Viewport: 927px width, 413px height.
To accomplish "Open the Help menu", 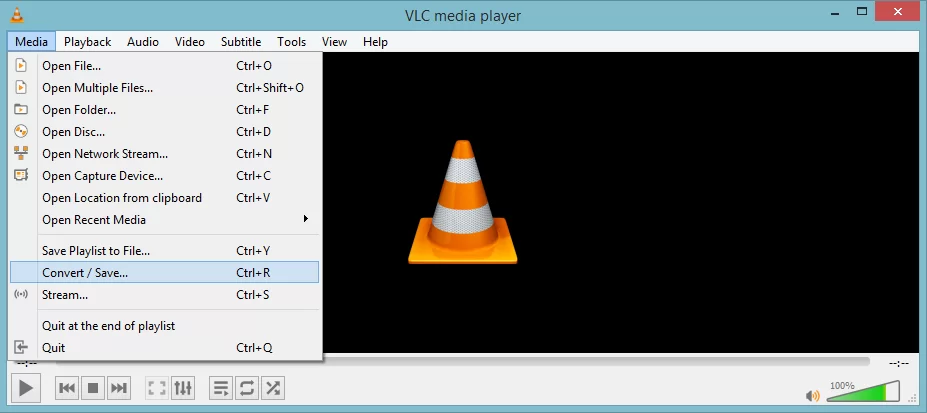I will click(375, 41).
